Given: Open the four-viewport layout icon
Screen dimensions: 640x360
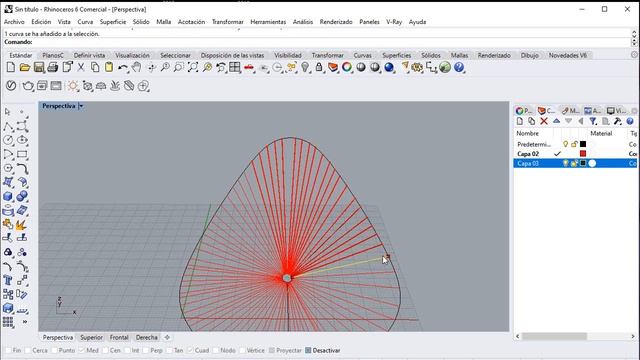Looking at the screenshot, I should pyautogui.click(x=235, y=67).
